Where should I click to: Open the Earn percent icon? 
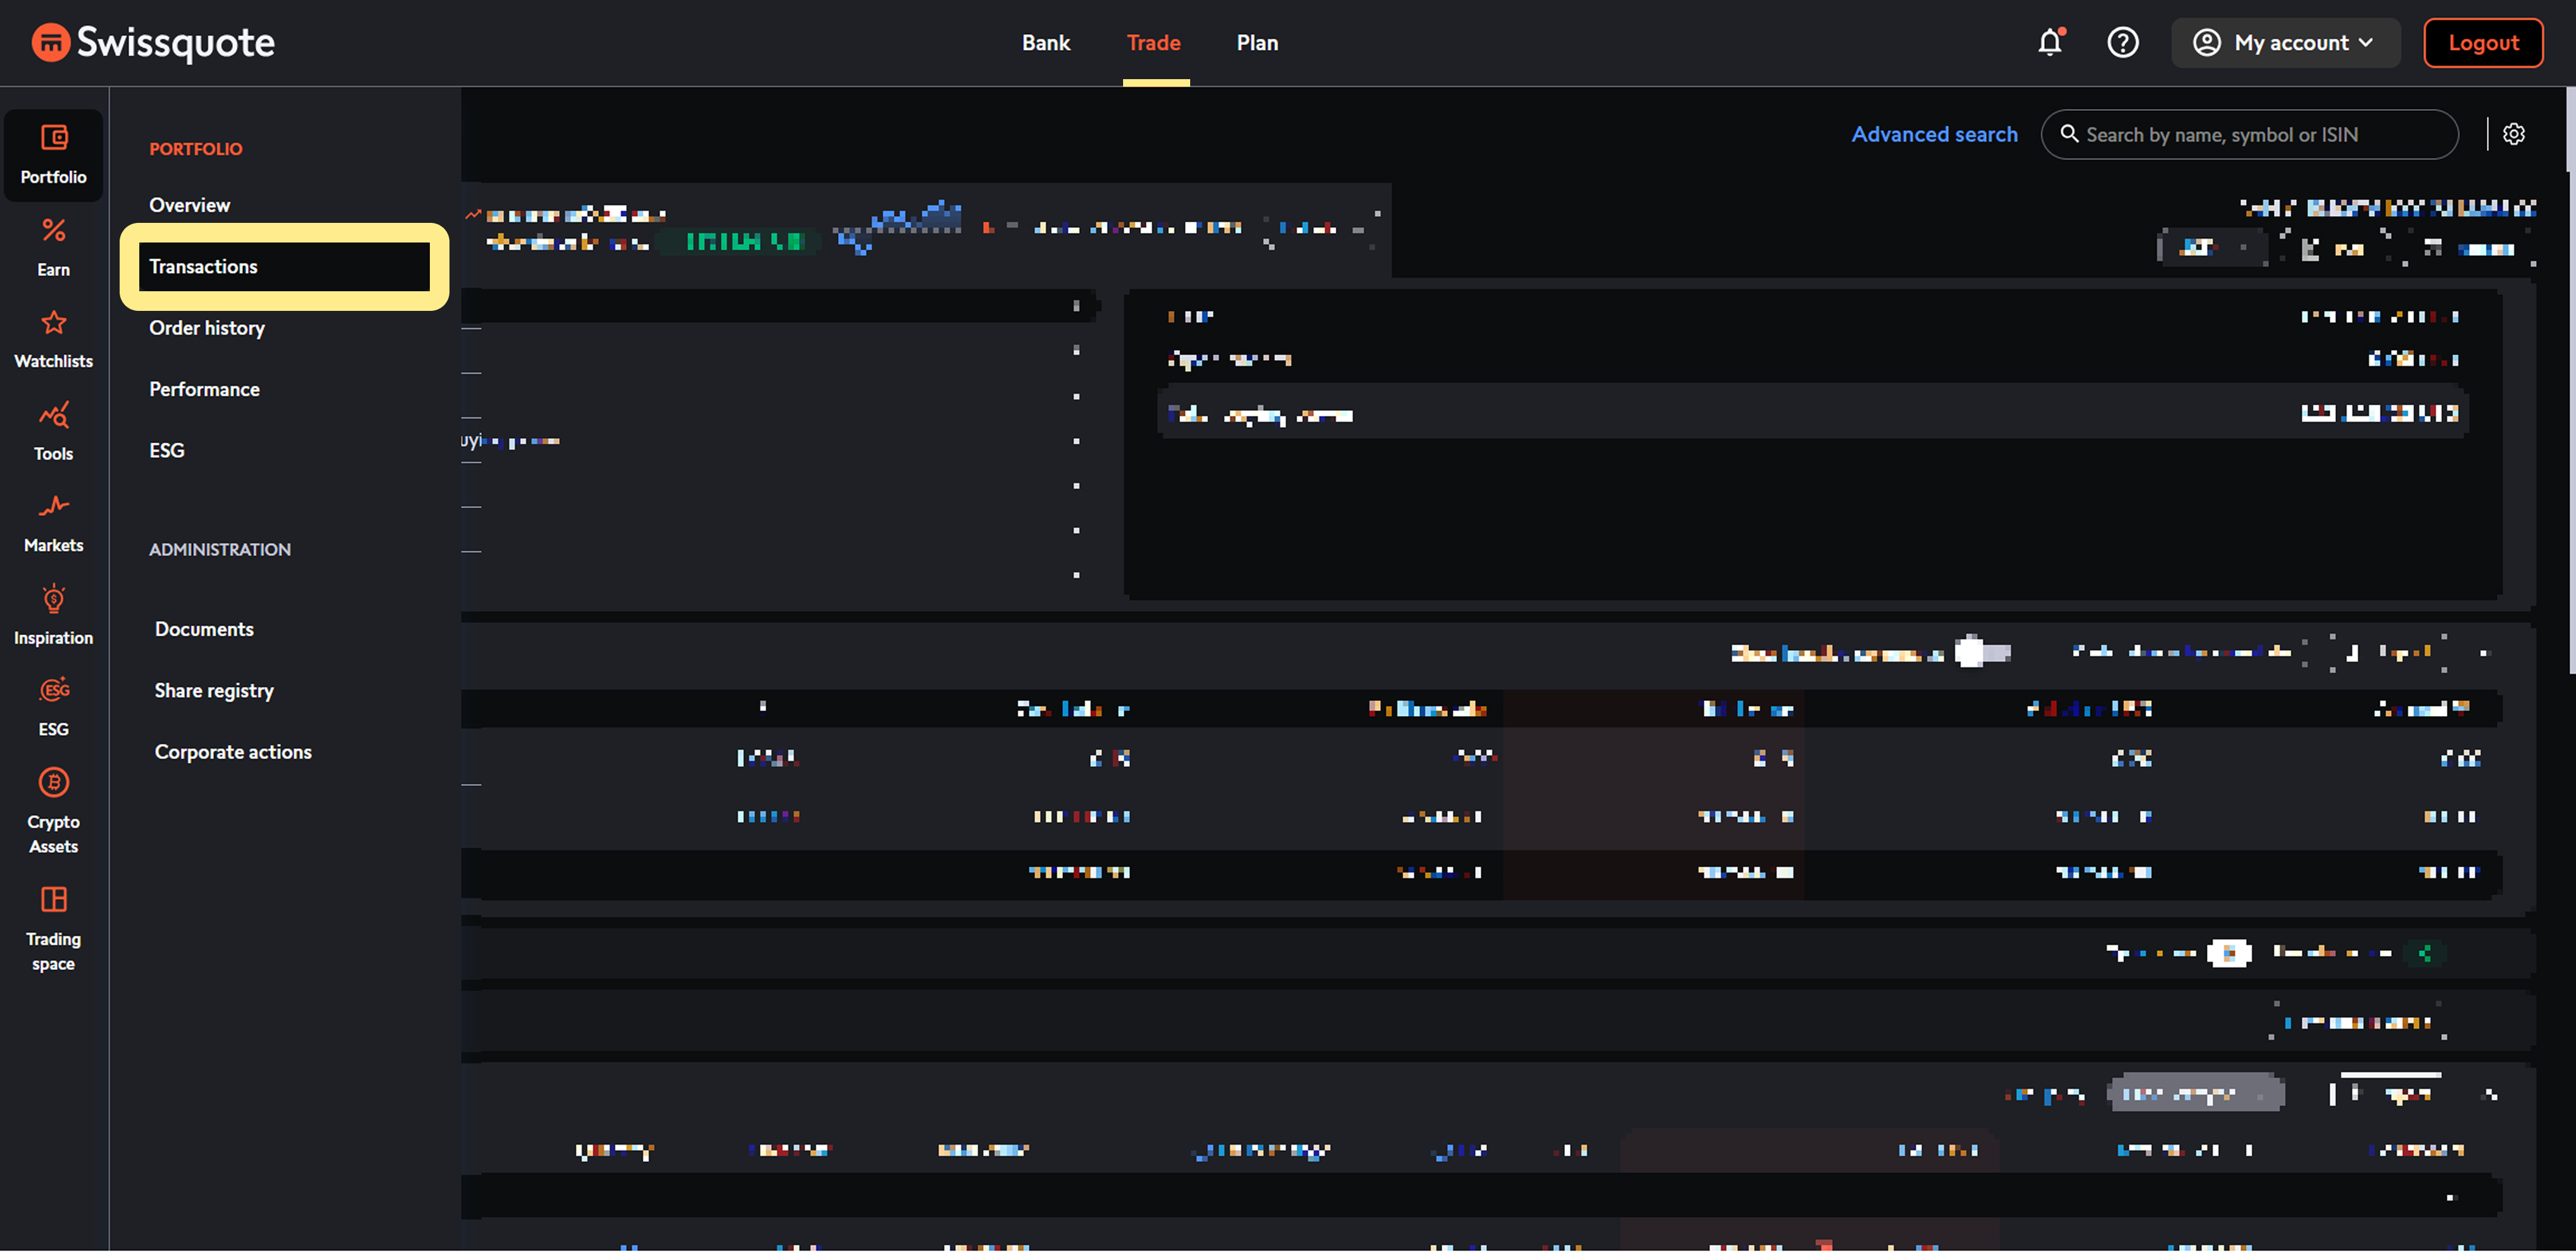pyautogui.click(x=53, y=246)
